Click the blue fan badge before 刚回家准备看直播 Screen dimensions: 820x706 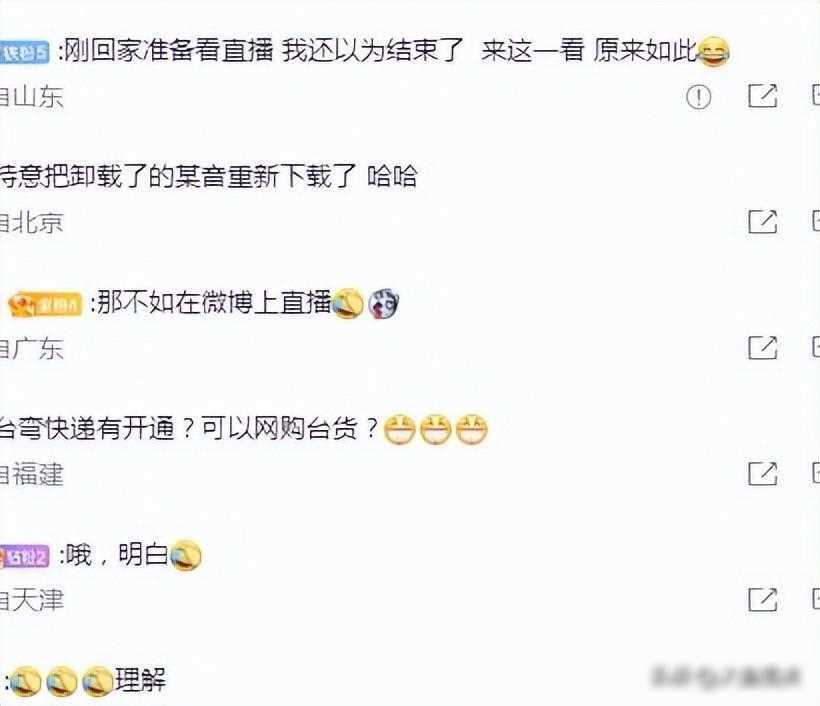tap(25, 53)
